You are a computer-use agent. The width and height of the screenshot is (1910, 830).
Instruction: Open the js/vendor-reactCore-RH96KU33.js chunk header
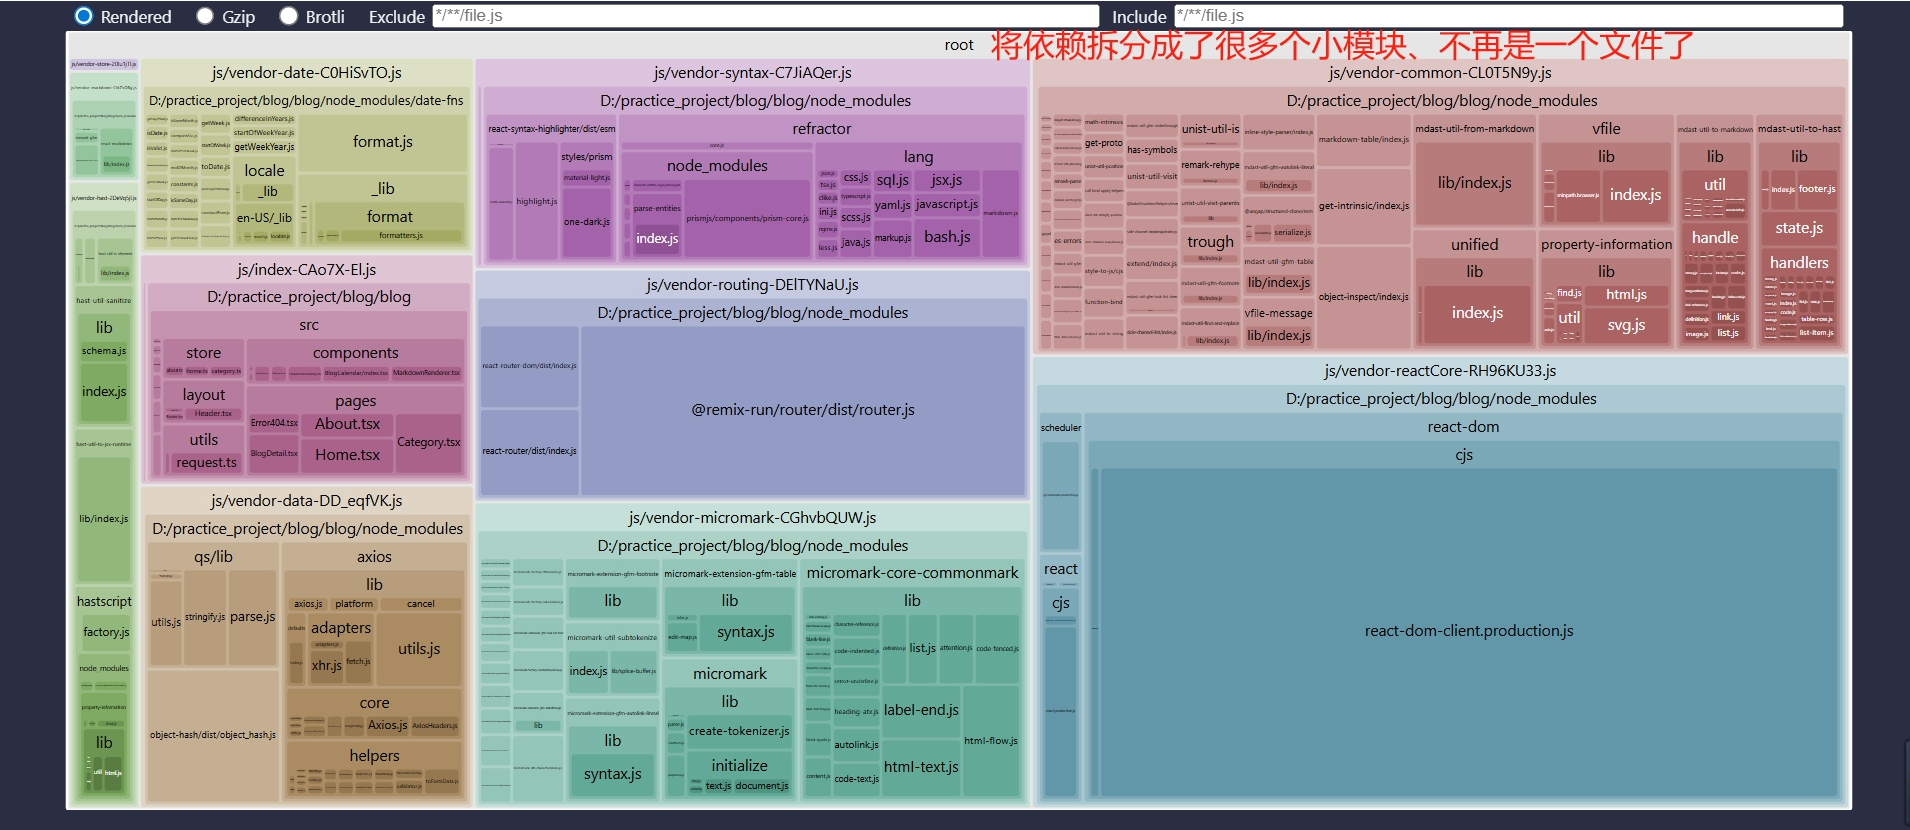tap(1439, 371)
